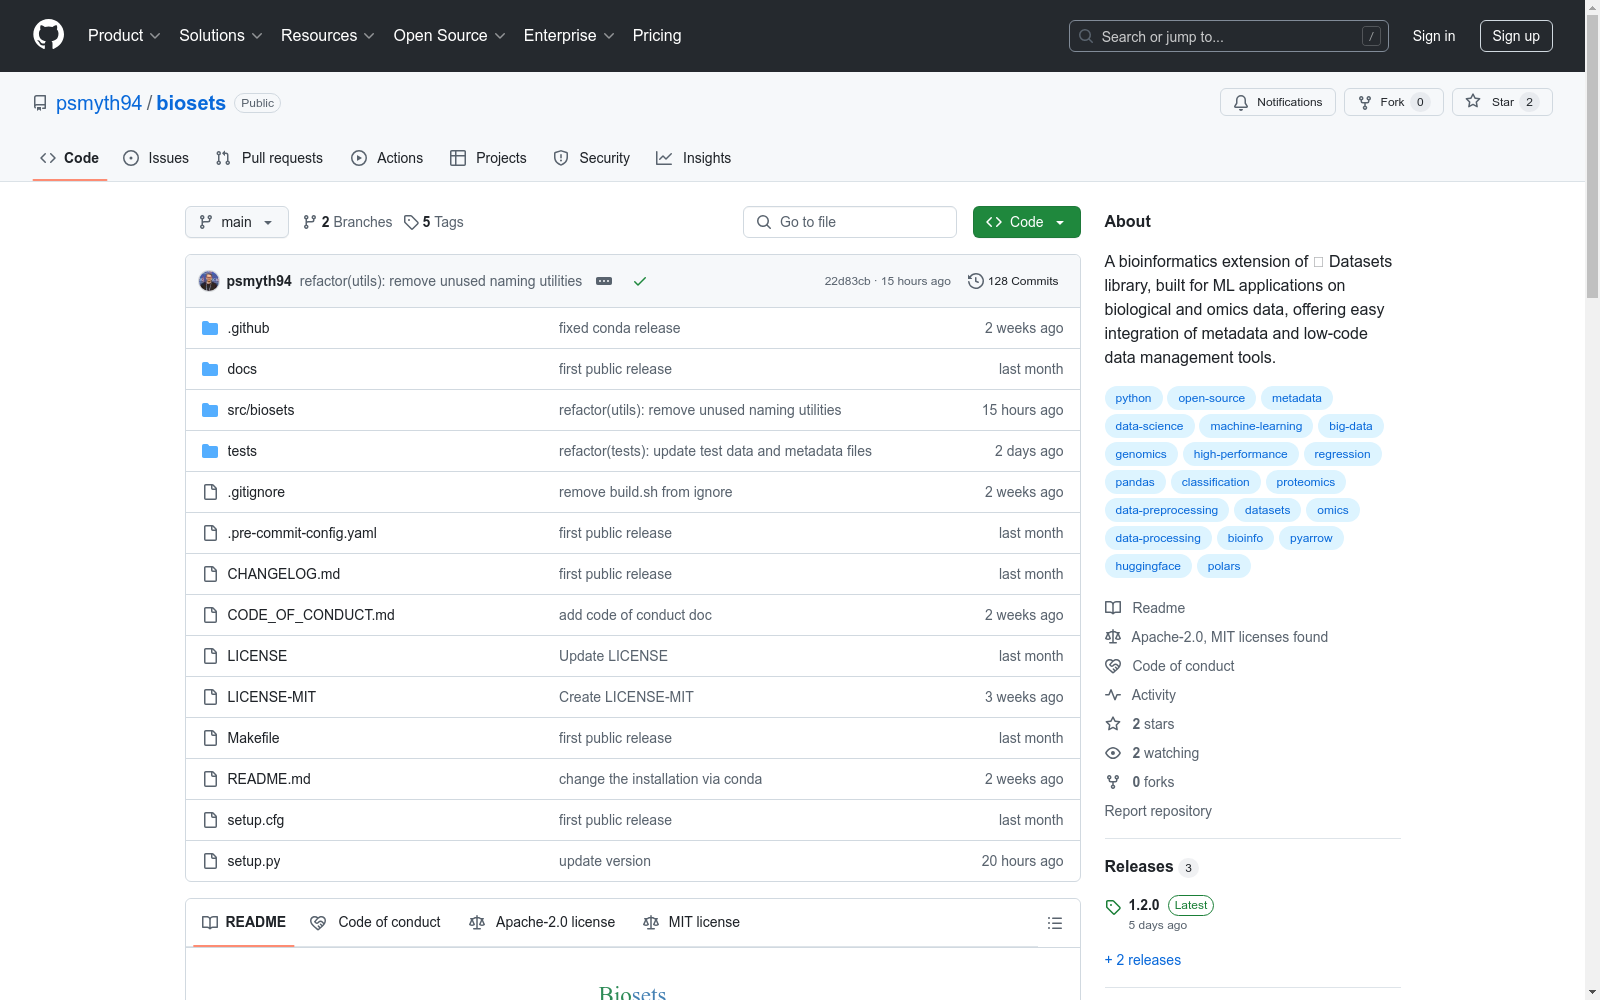Switch to the Issues tab
This screenshot has height=1000, width=1600.
click(156, 158)
